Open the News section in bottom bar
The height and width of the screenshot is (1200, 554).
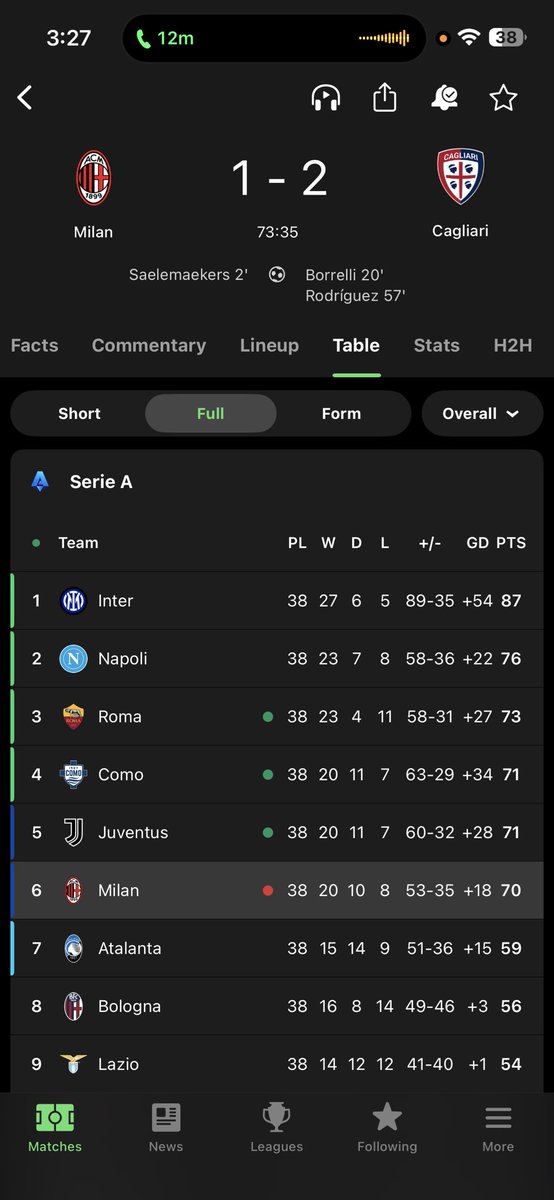pyautogui.click(x=166, y=1127)
